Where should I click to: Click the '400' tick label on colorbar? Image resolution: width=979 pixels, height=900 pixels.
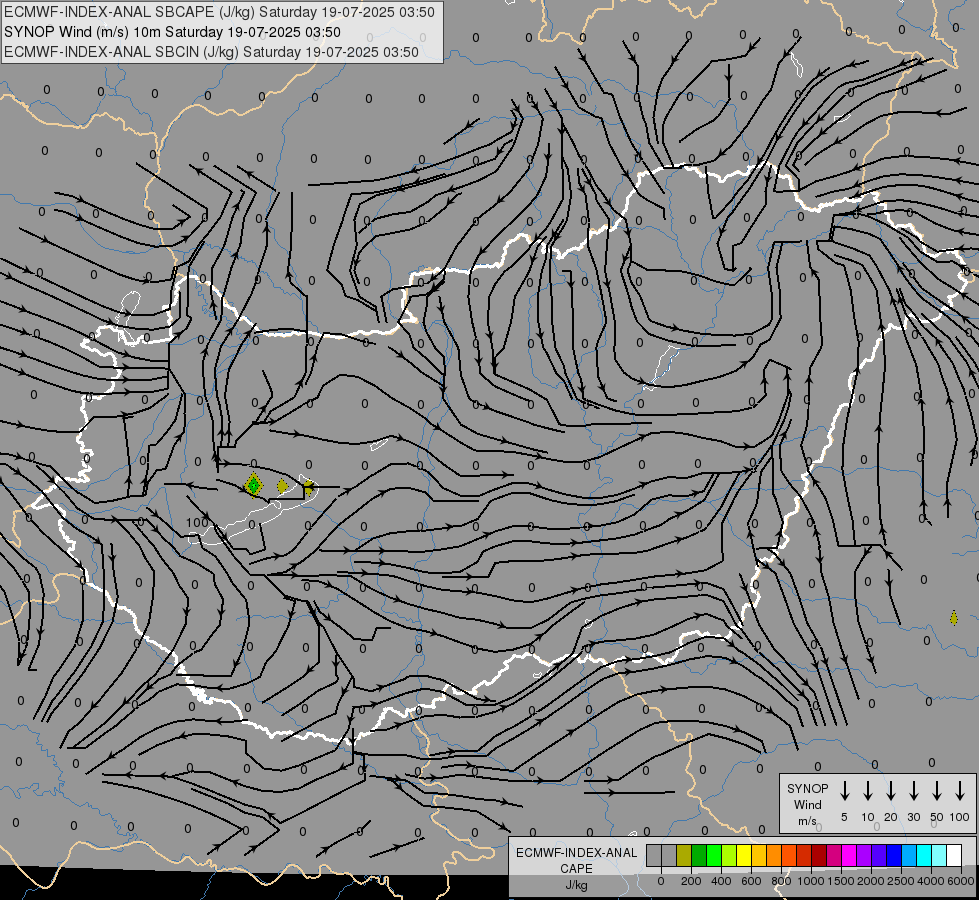tap(721, 881)
